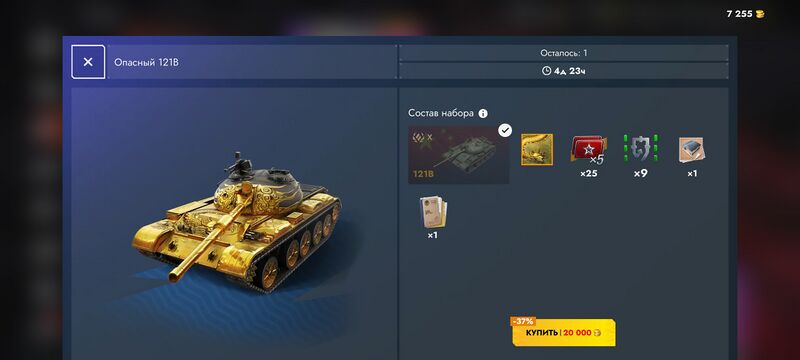Select the 121B tank thumbnail card
The width and height of the screenshot is (800, 360).
point(458,155)
